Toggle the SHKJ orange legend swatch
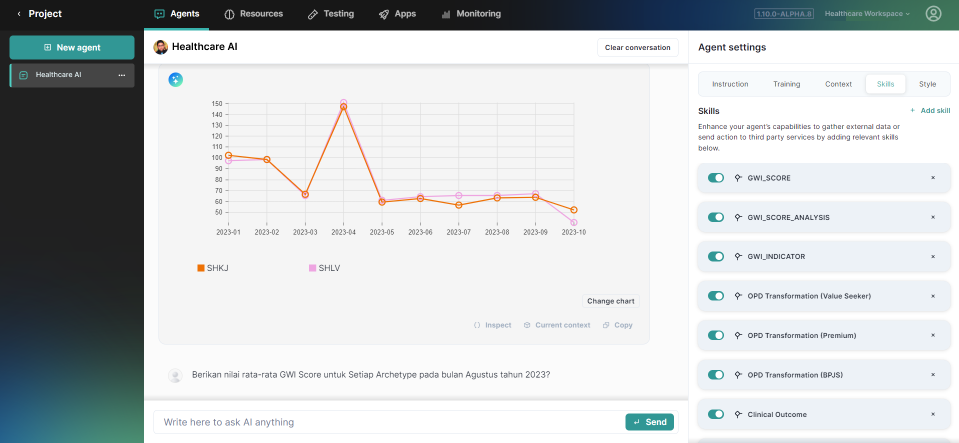The height and width of the screenshot is (443, 959). tap(201, 268)
